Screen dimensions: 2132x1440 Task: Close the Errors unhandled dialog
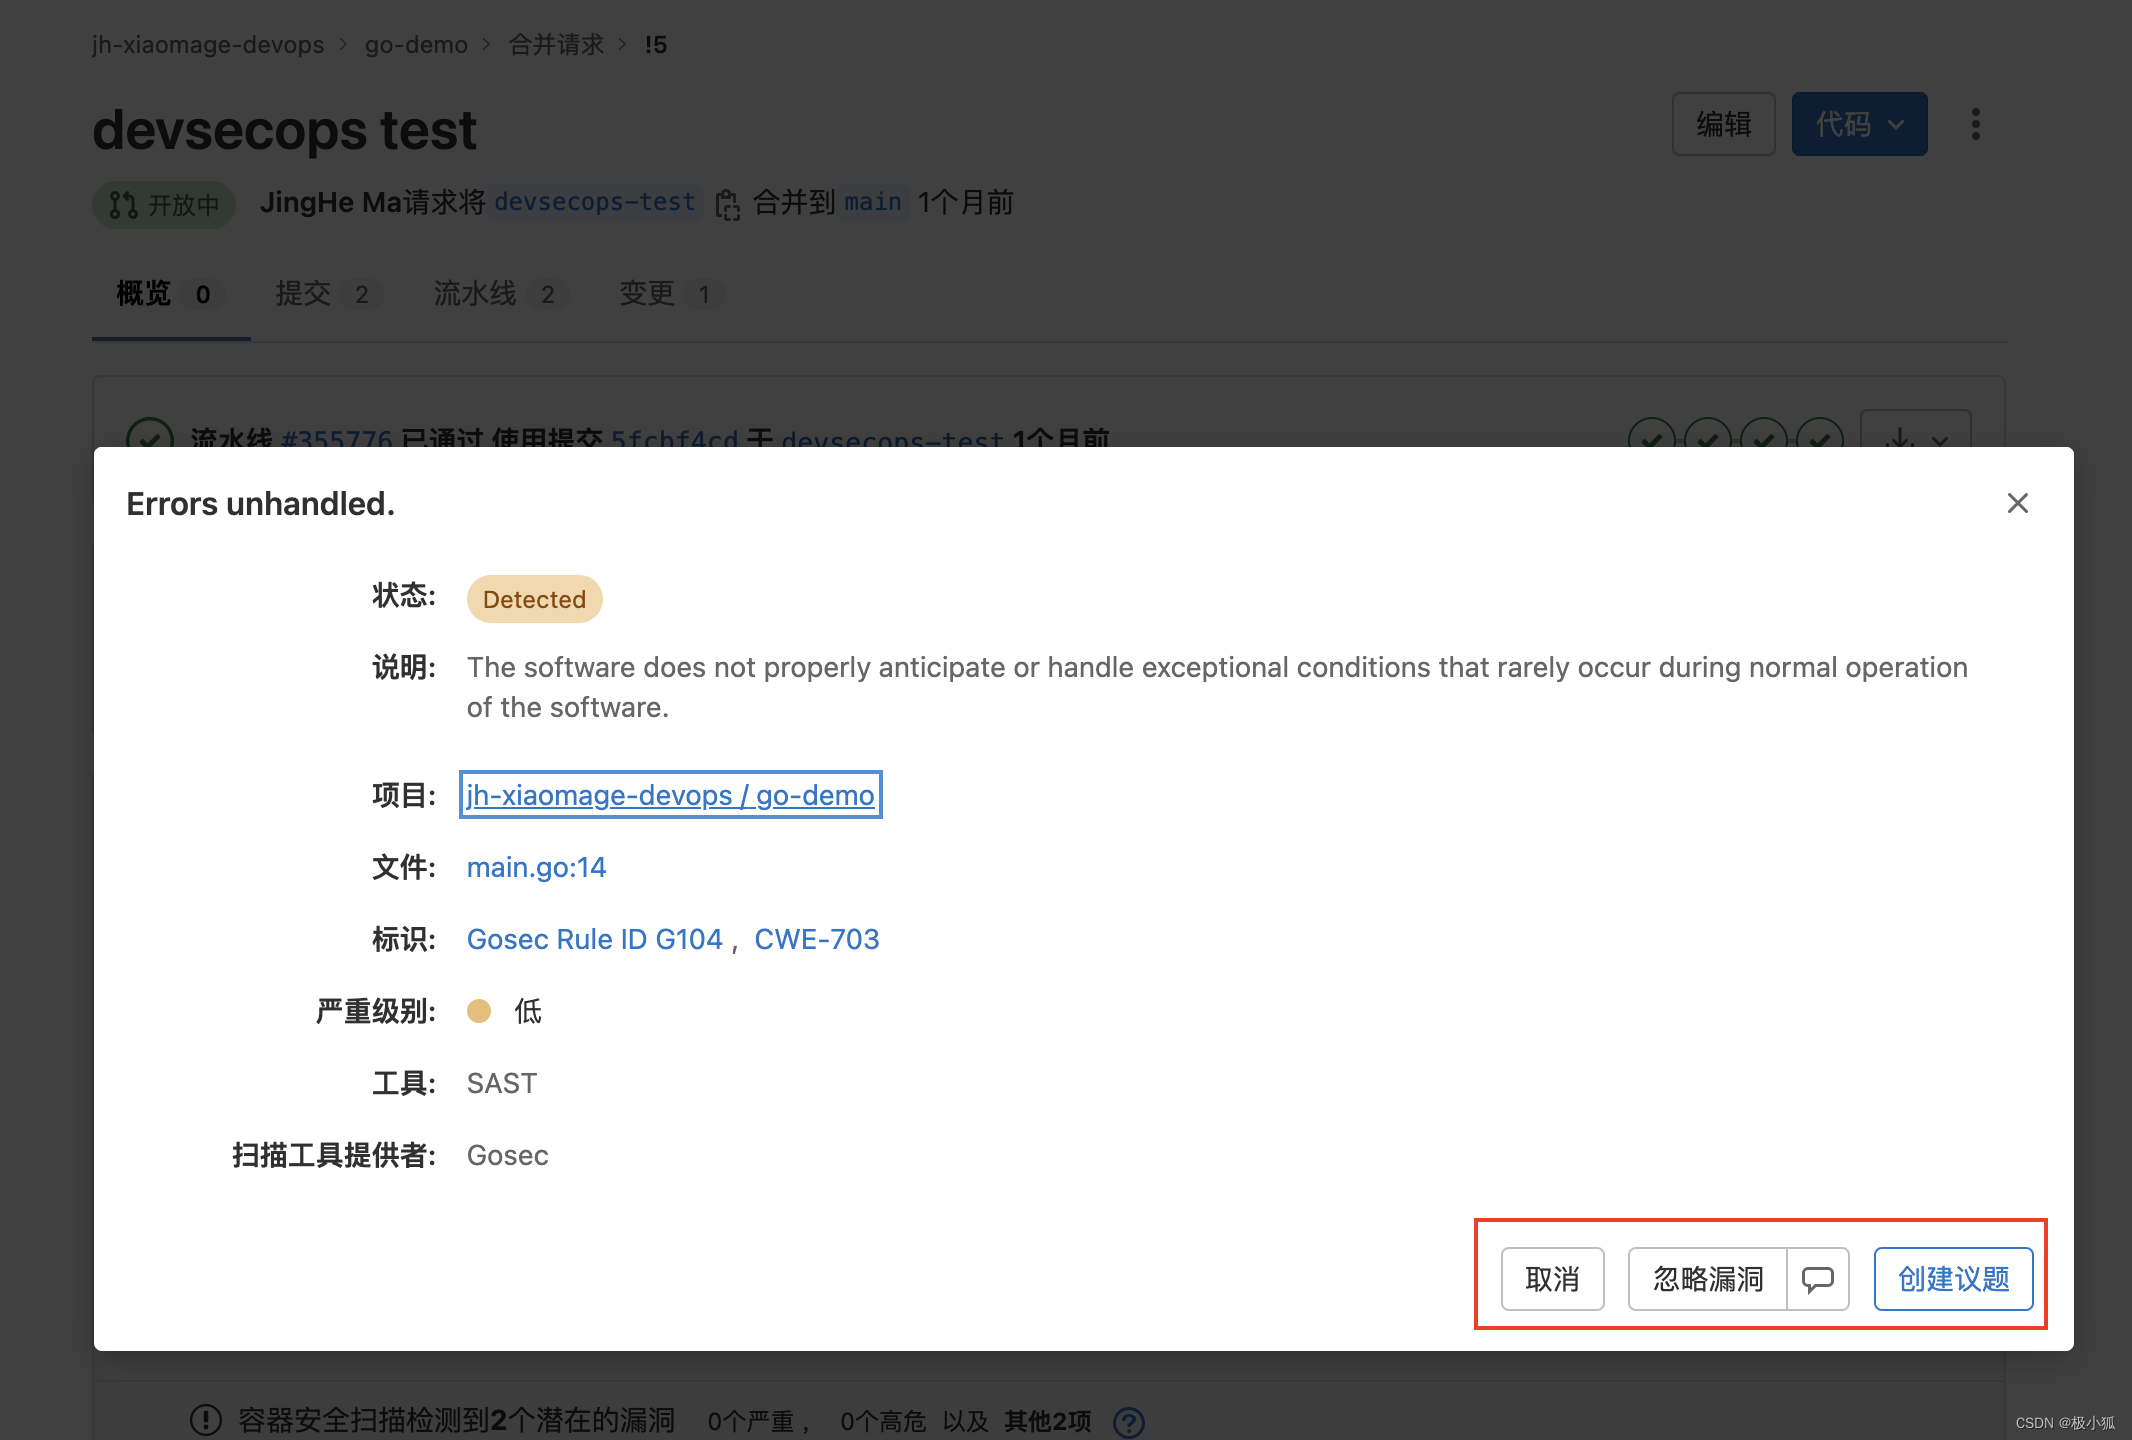[2017, 503]
